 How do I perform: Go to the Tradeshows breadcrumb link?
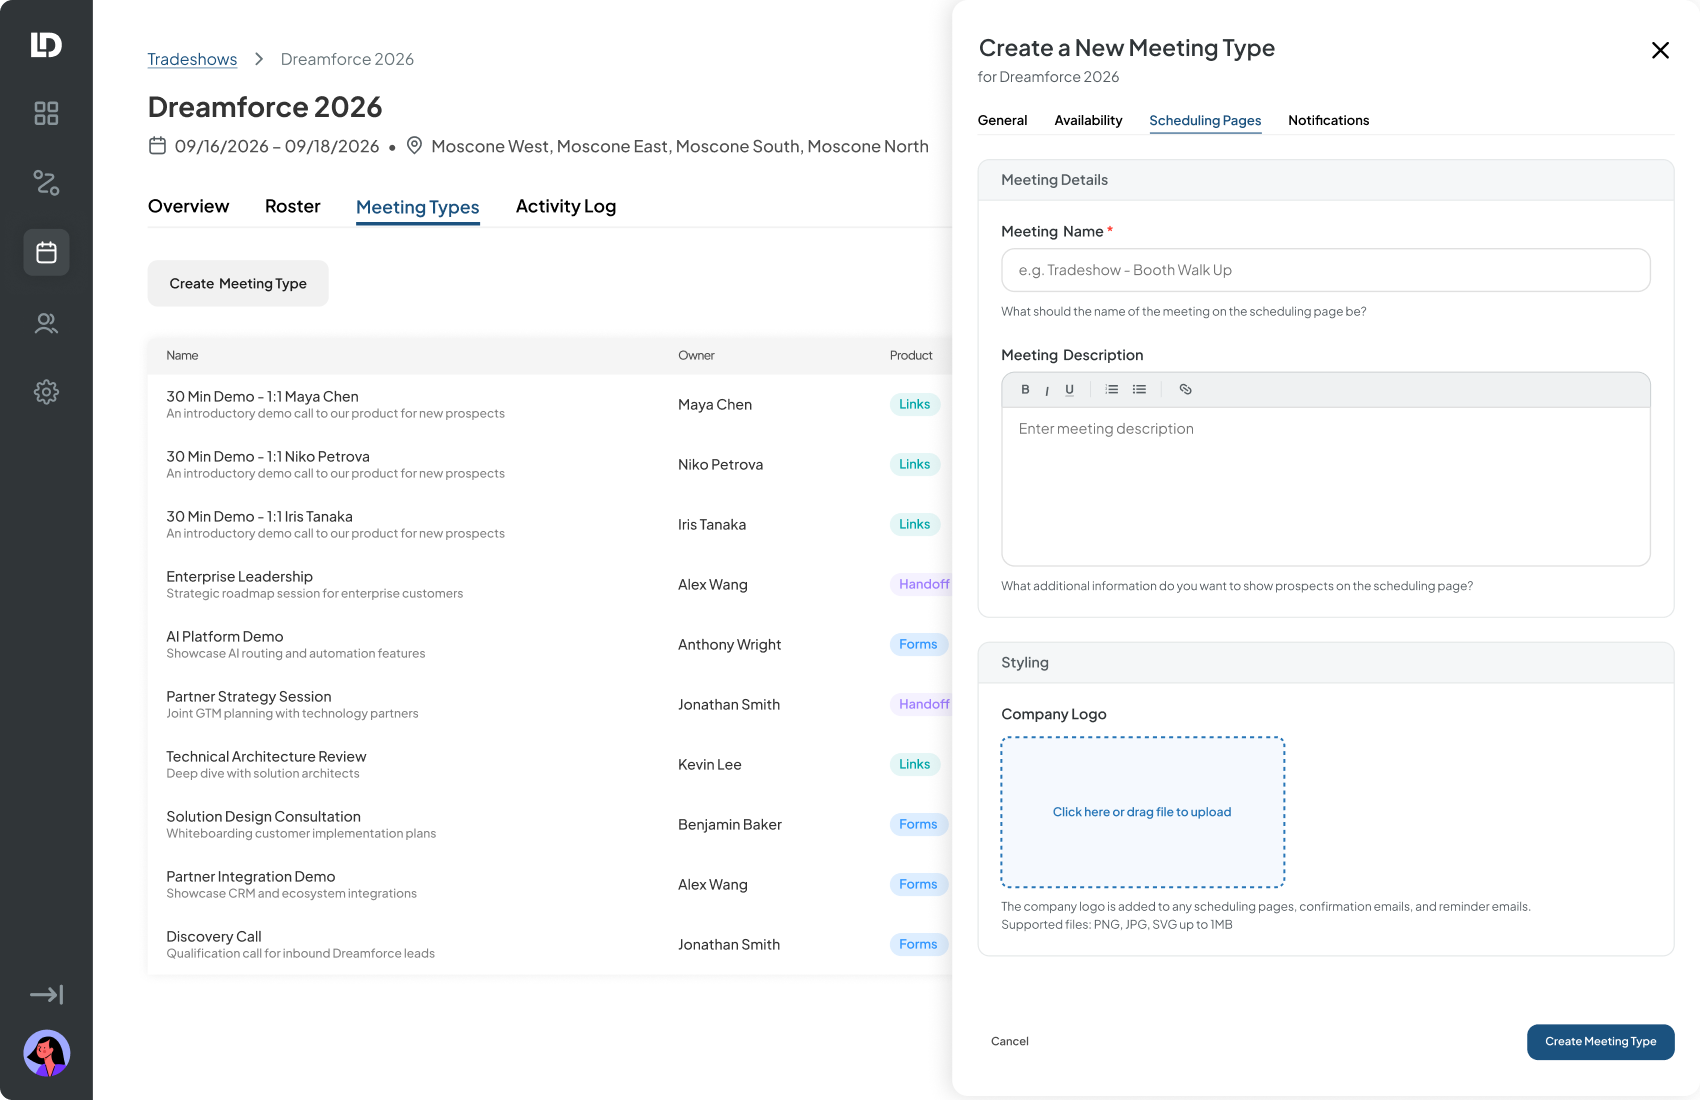tap(192, 59)
